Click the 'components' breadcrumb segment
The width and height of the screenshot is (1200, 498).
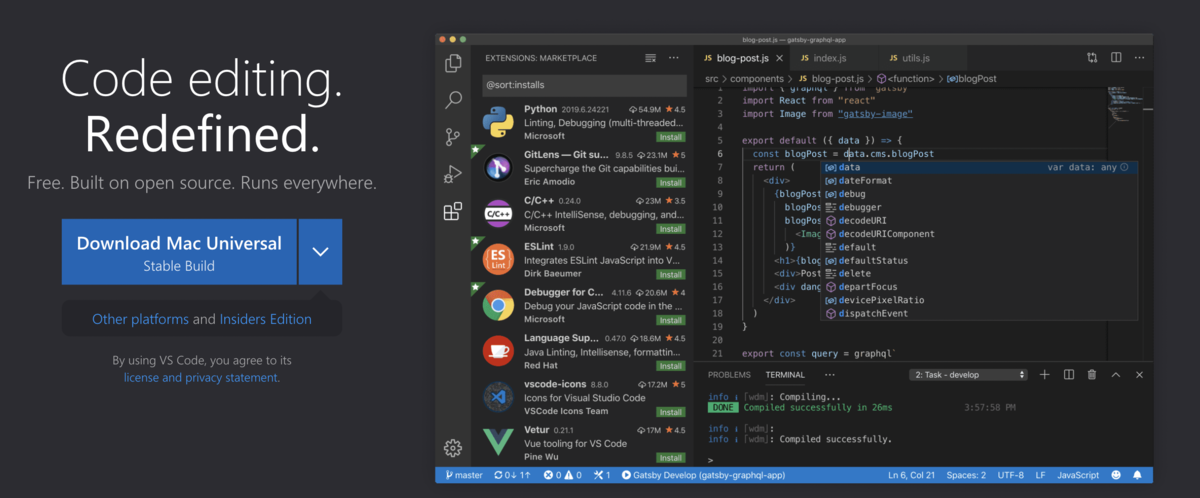[x=756, y=78]
